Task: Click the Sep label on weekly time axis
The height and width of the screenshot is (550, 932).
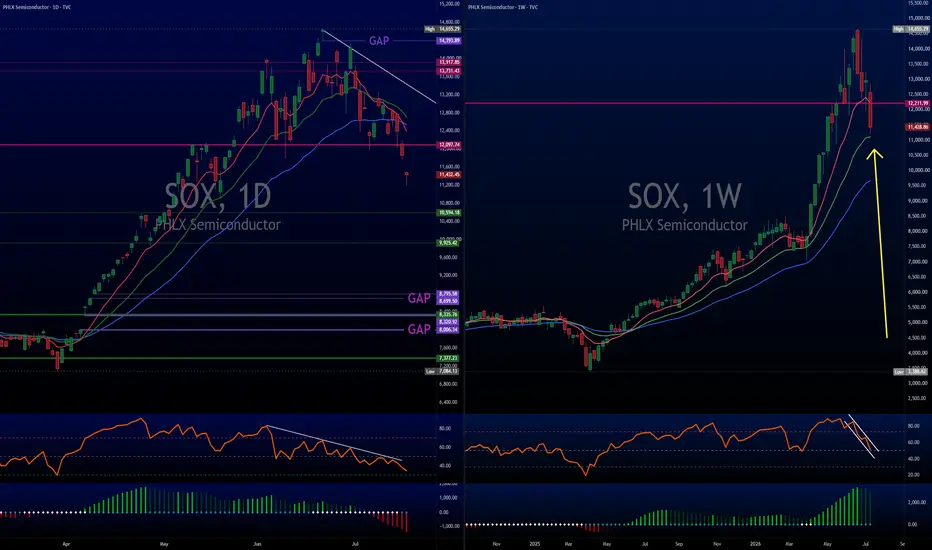Action: 679,543
